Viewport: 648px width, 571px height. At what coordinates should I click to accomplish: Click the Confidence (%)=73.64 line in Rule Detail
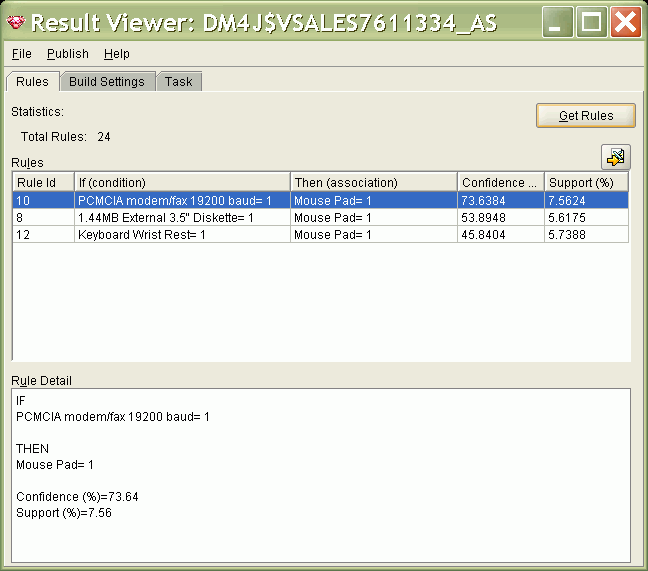[x=77, y=496]
